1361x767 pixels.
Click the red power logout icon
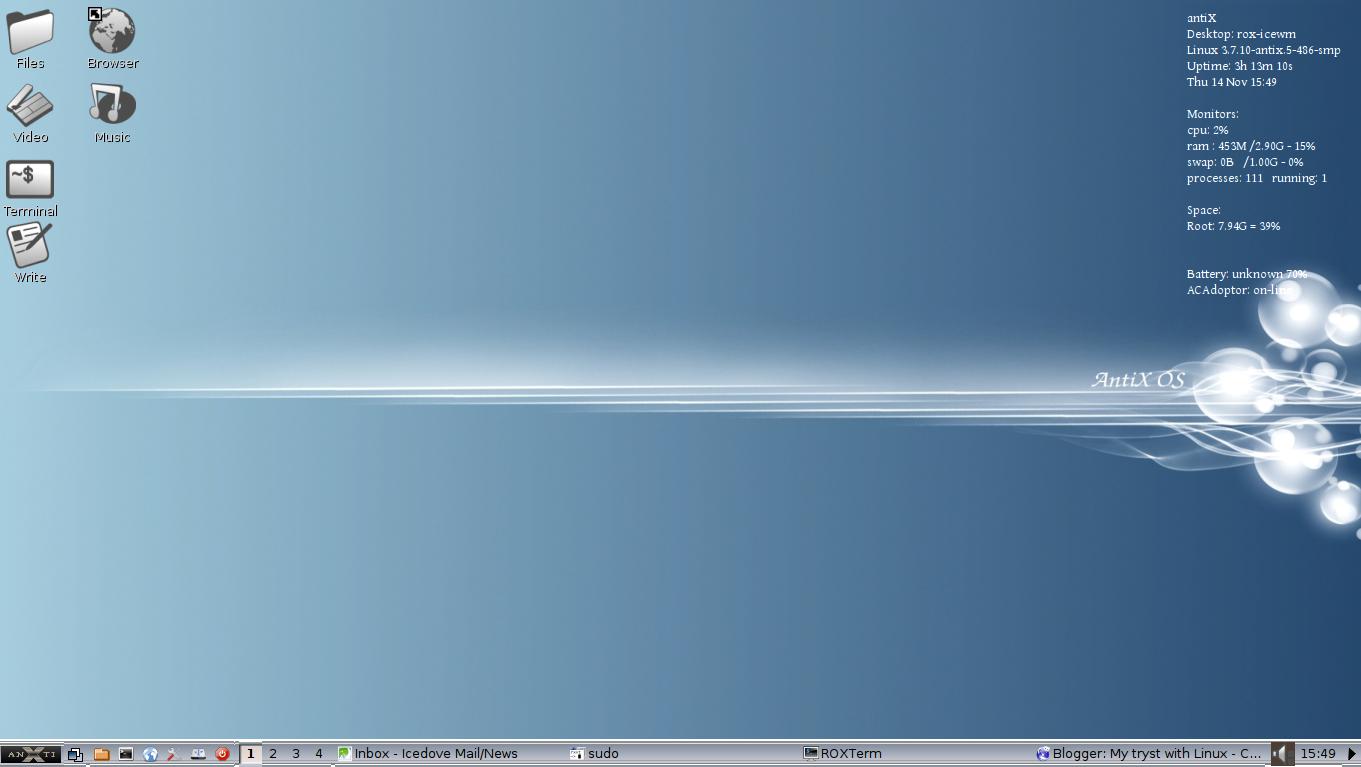(x=222, y=754)
